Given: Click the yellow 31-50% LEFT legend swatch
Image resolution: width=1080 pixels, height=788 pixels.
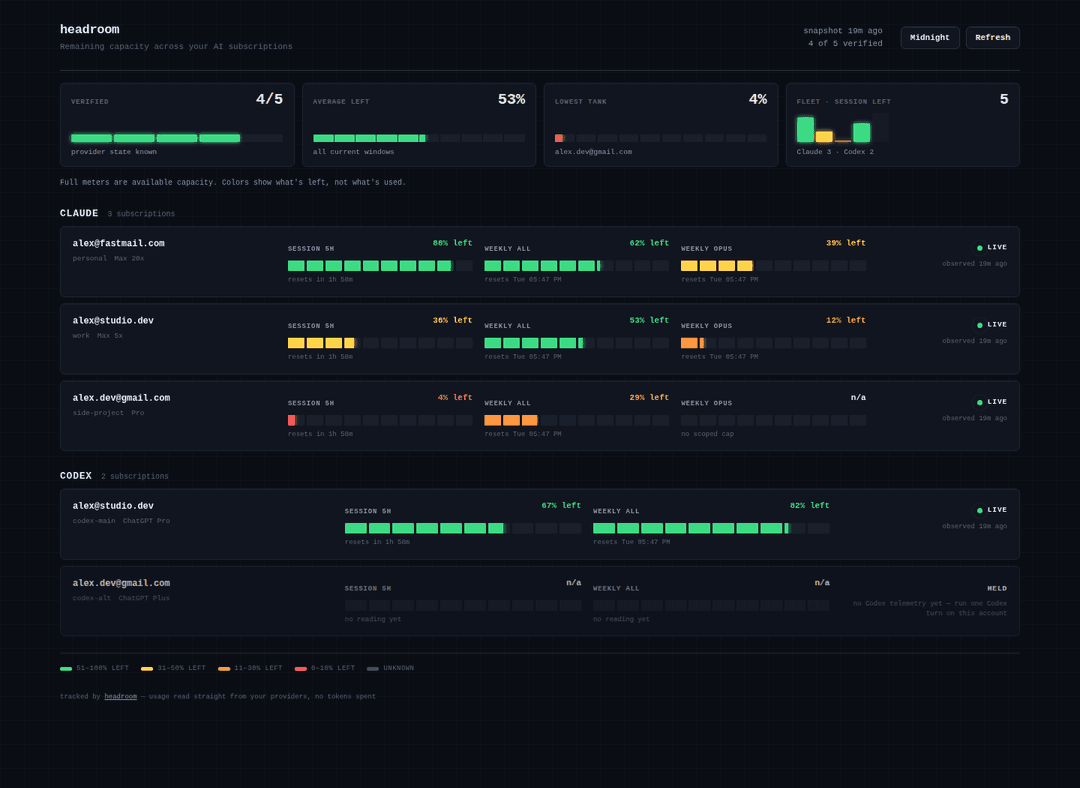Looking at the screenshot, I should (x=147, y=669).
